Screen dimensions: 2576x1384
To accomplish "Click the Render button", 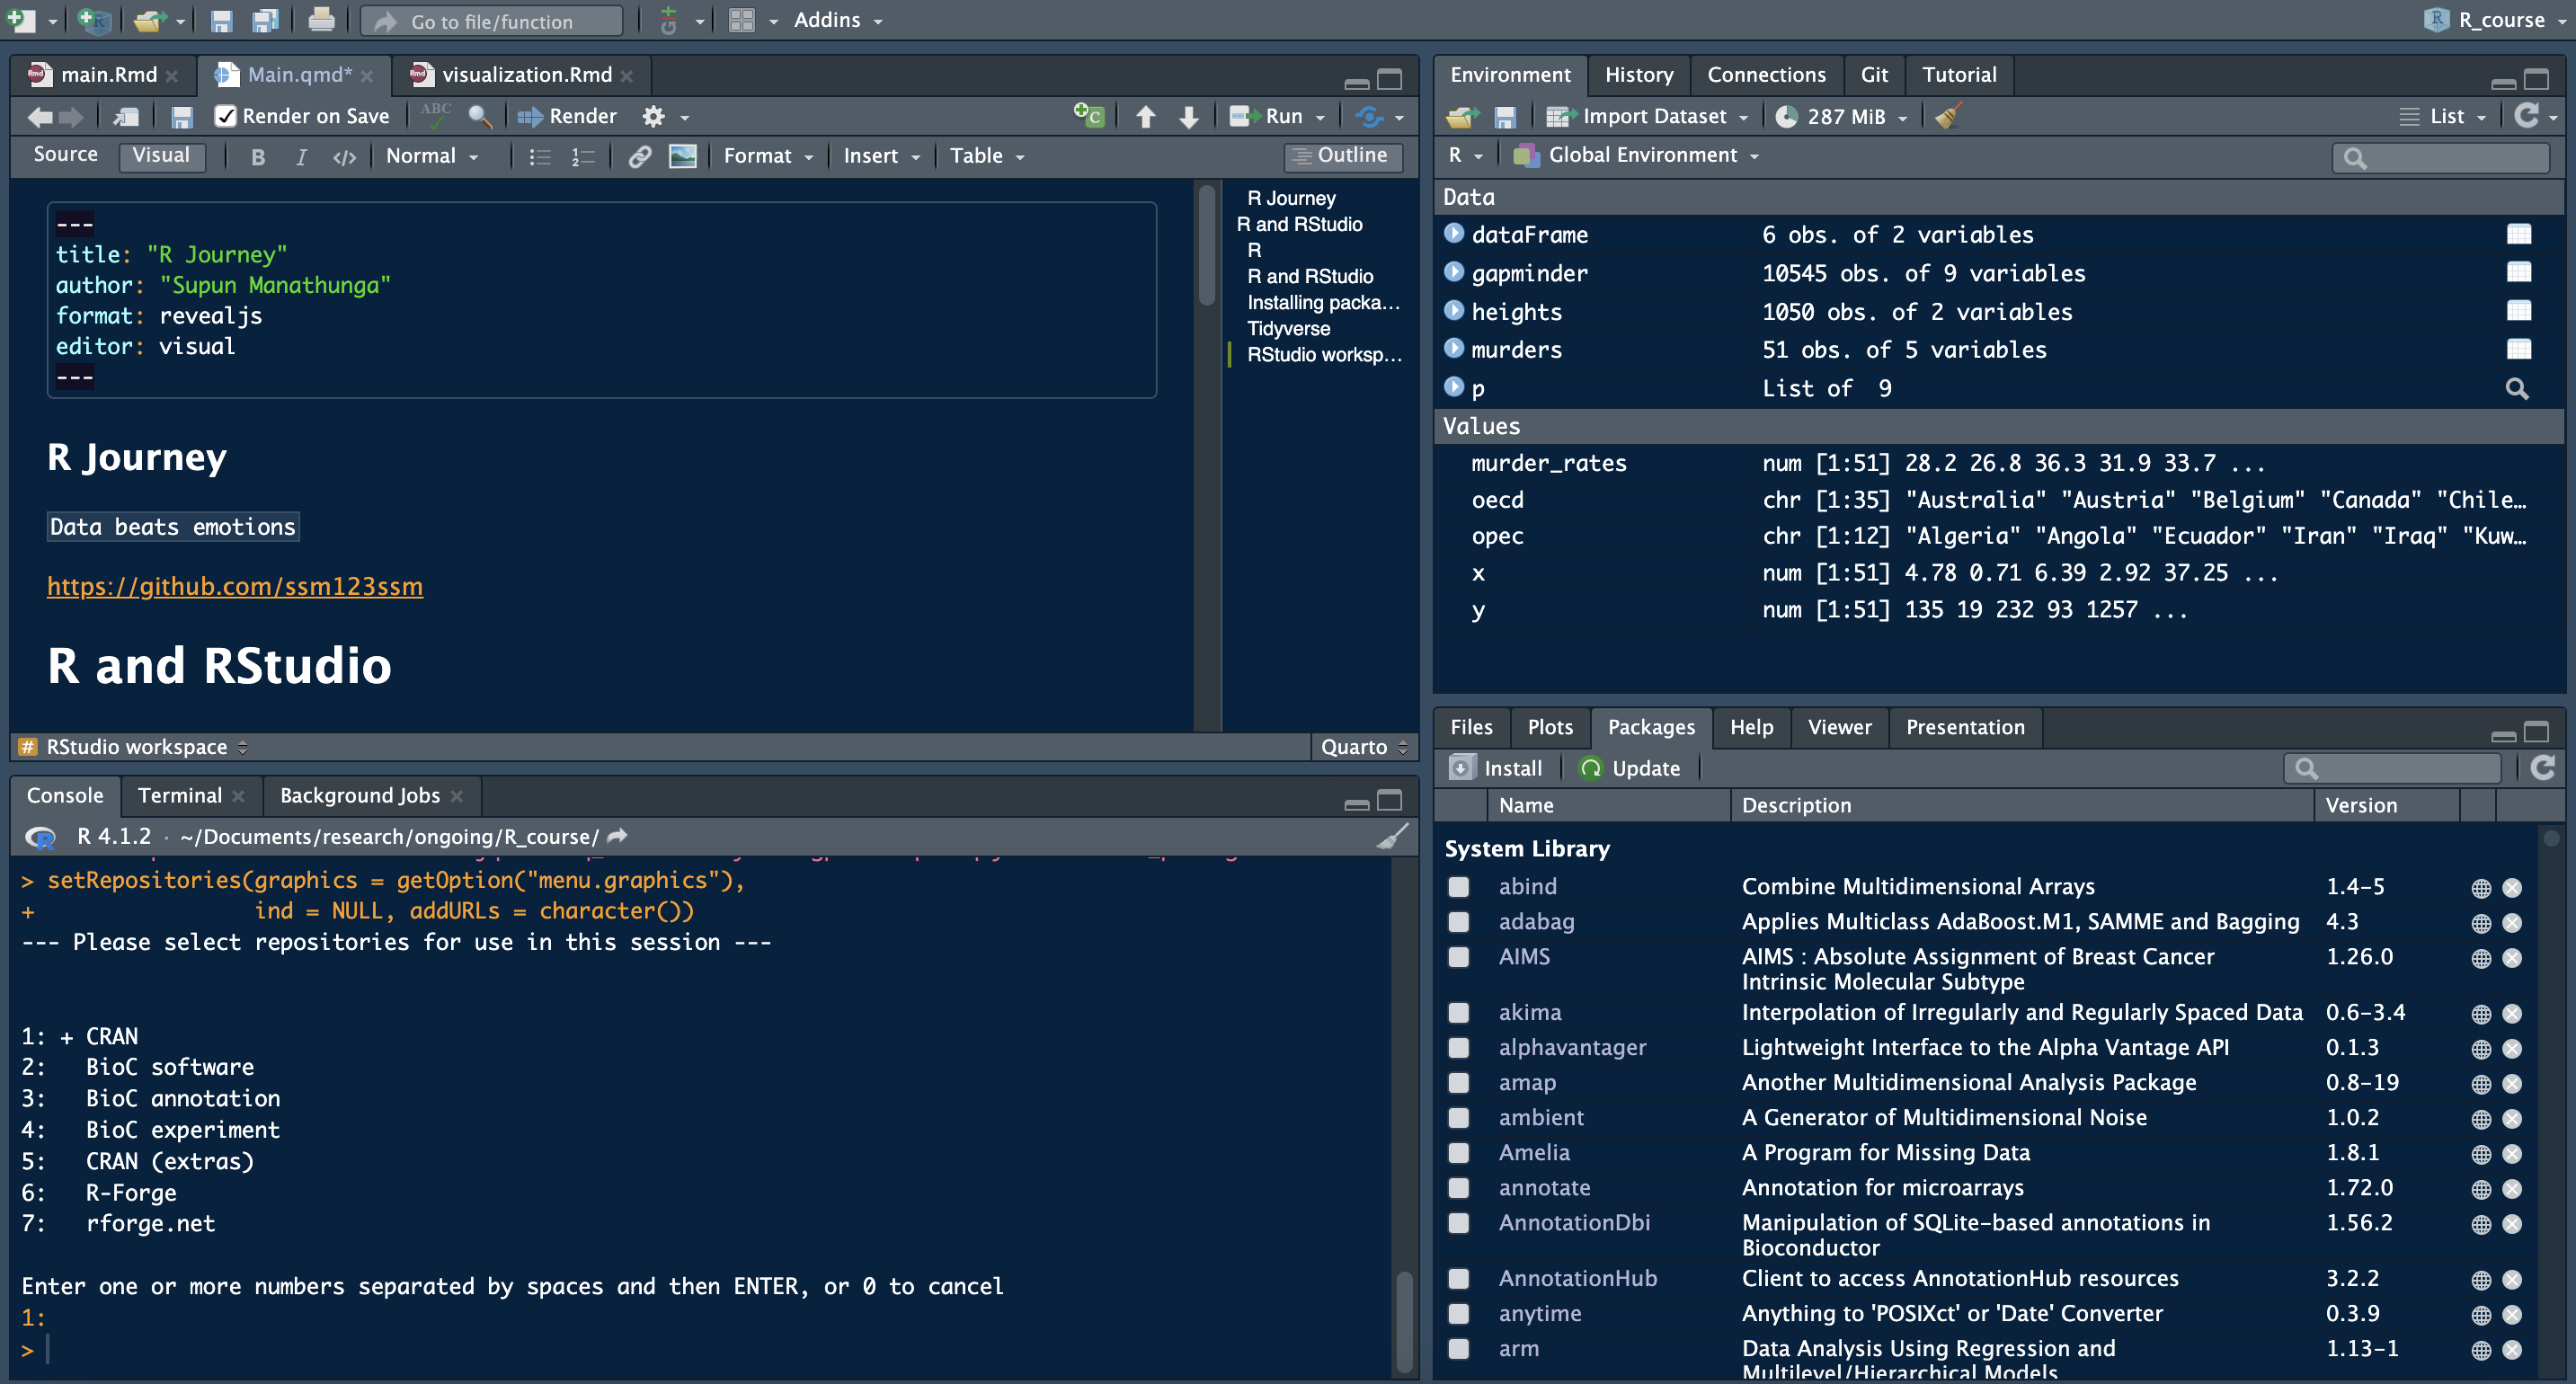I will click(x=567, y=116).
